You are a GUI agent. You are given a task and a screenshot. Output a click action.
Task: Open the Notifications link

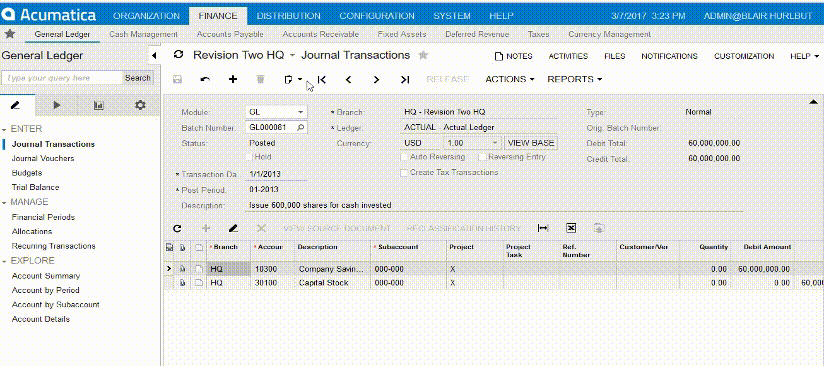click(x=669, y=56)
